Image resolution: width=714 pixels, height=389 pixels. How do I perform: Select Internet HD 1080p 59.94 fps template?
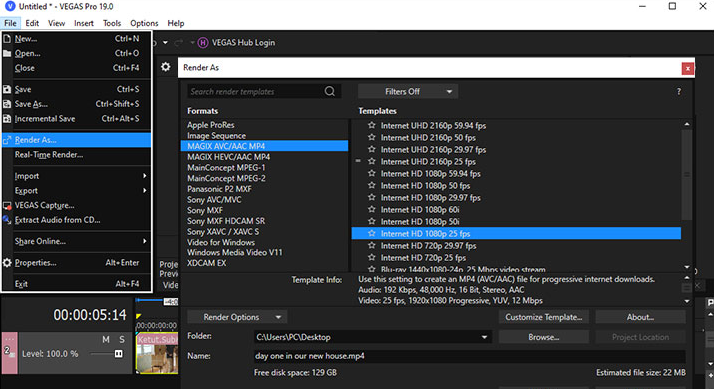tap(430, 174)
